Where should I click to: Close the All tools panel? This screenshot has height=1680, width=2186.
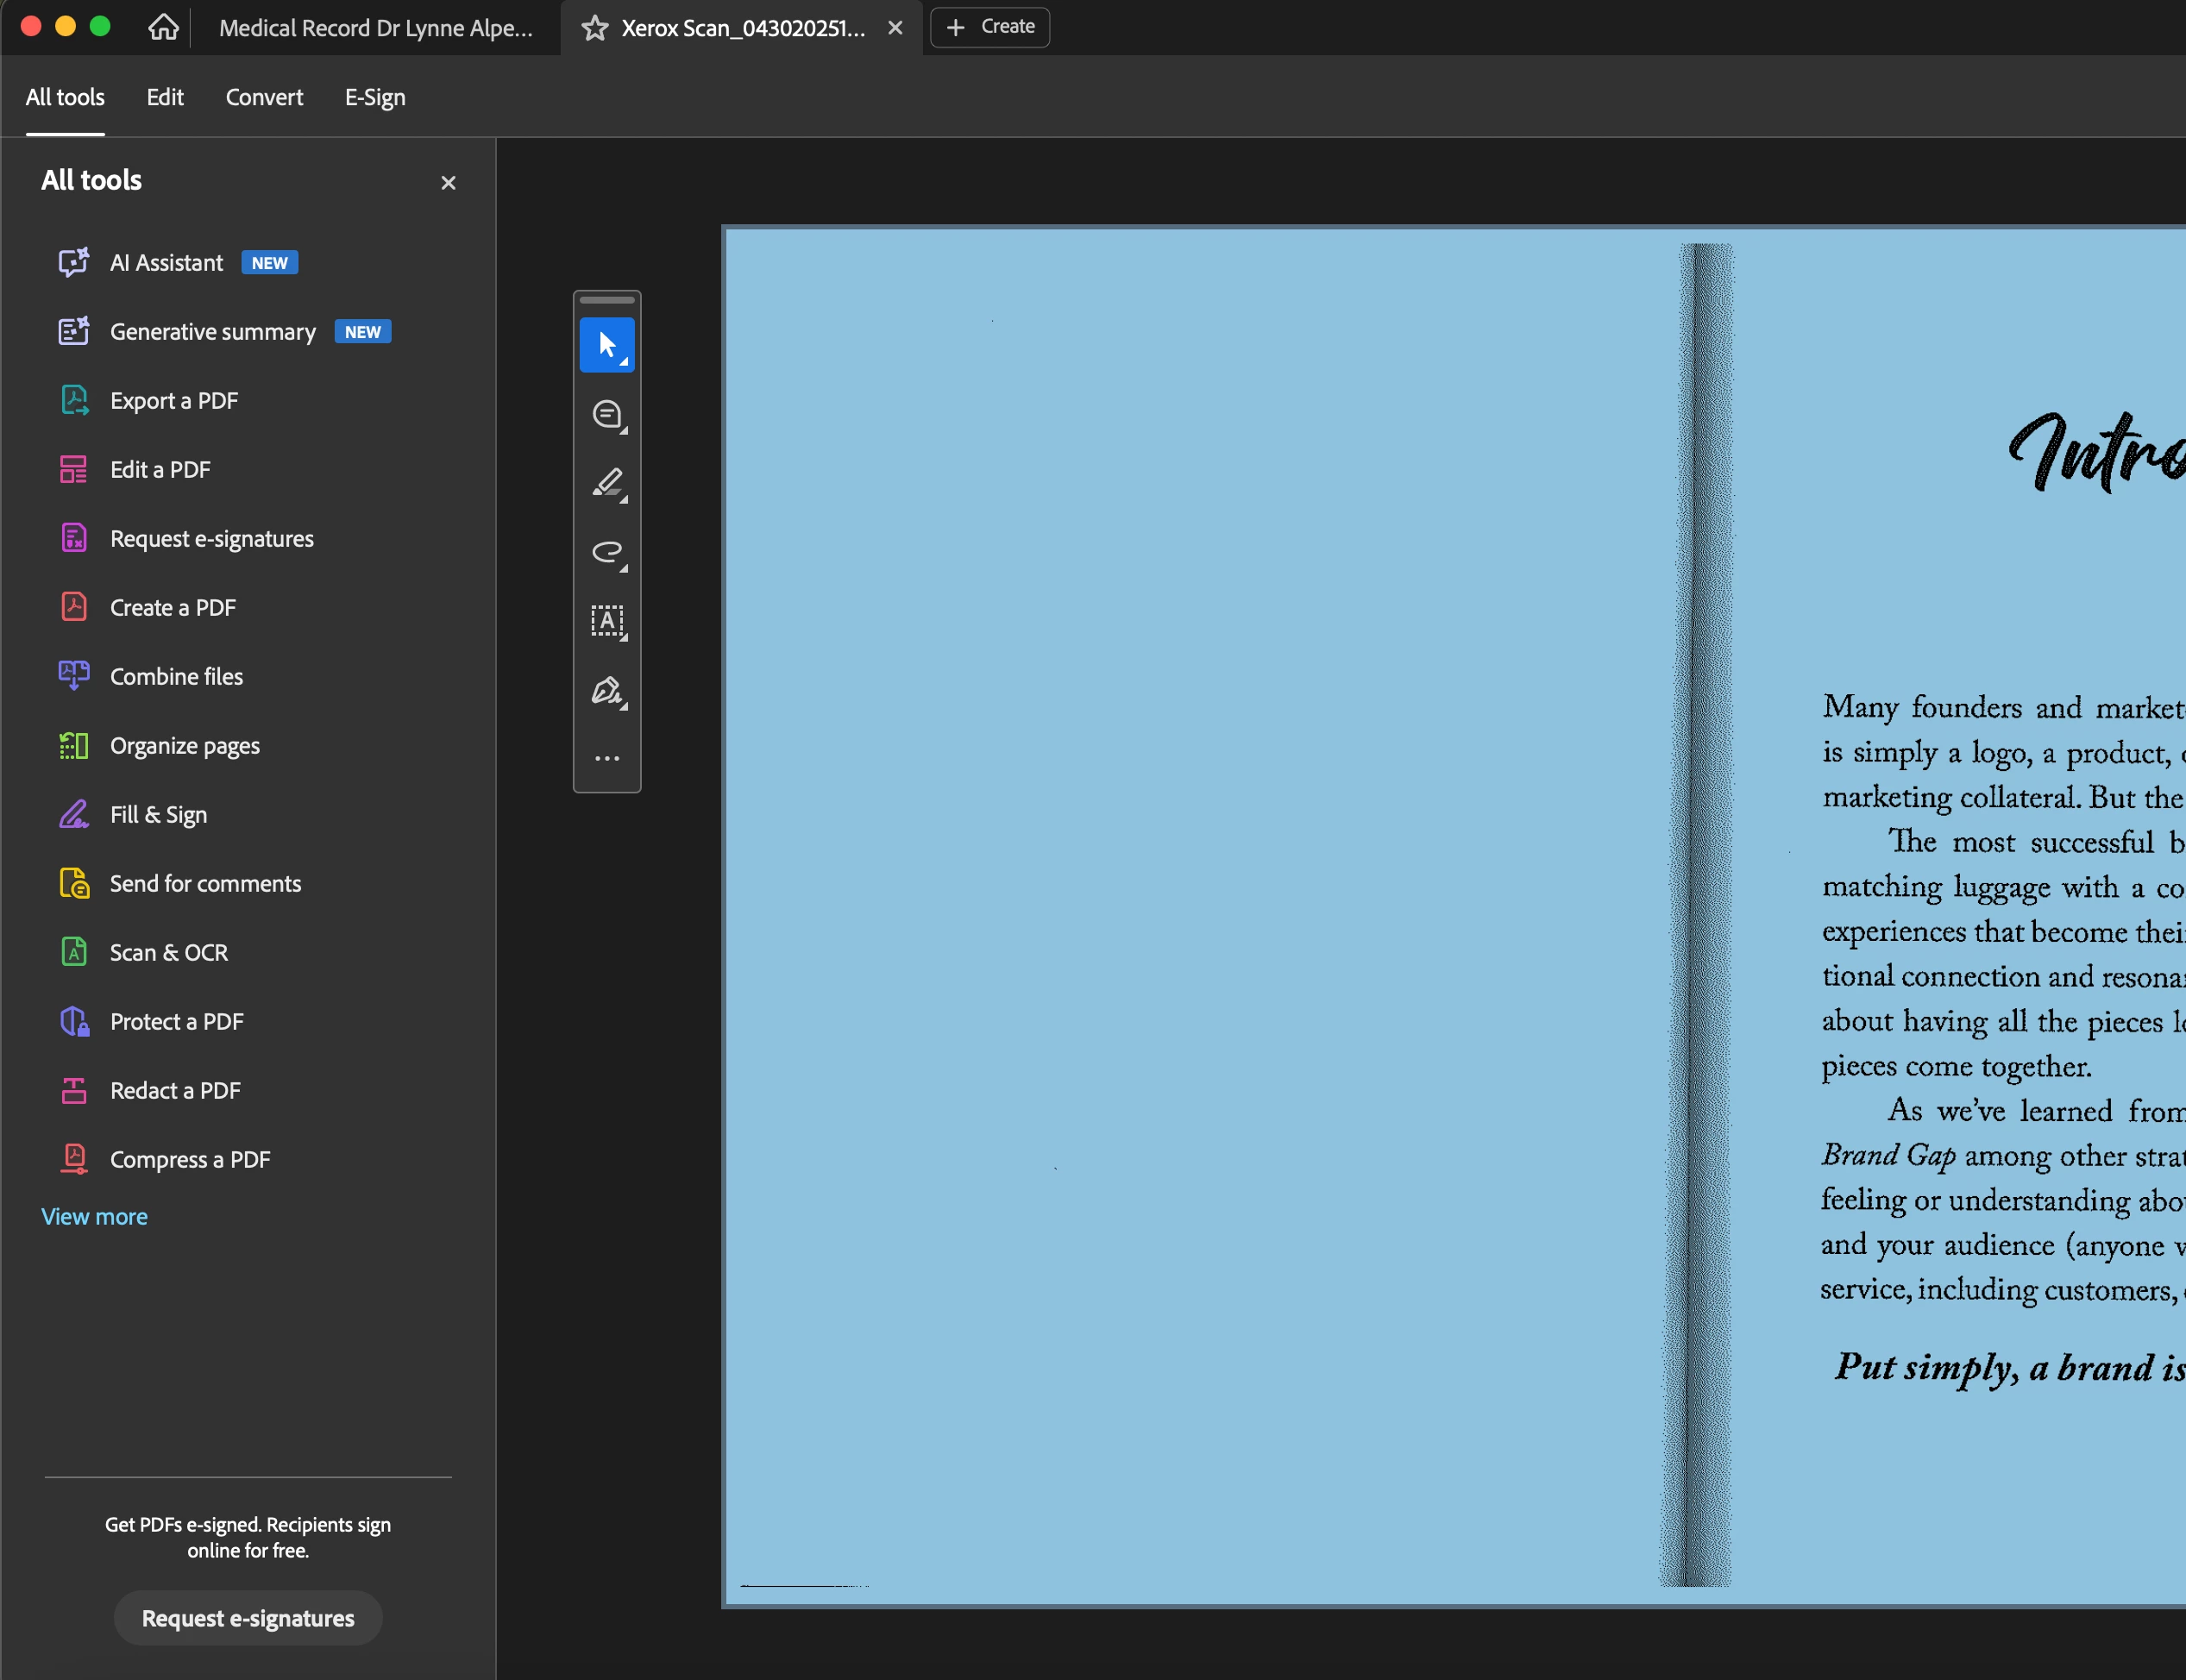tap(448, 183)
